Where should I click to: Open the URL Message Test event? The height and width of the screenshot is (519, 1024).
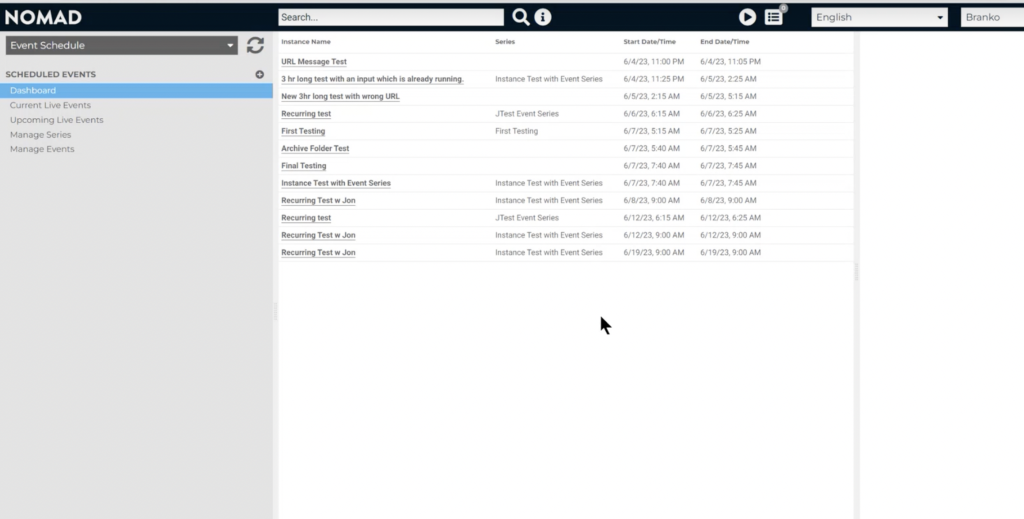click(x=314, y=61)
